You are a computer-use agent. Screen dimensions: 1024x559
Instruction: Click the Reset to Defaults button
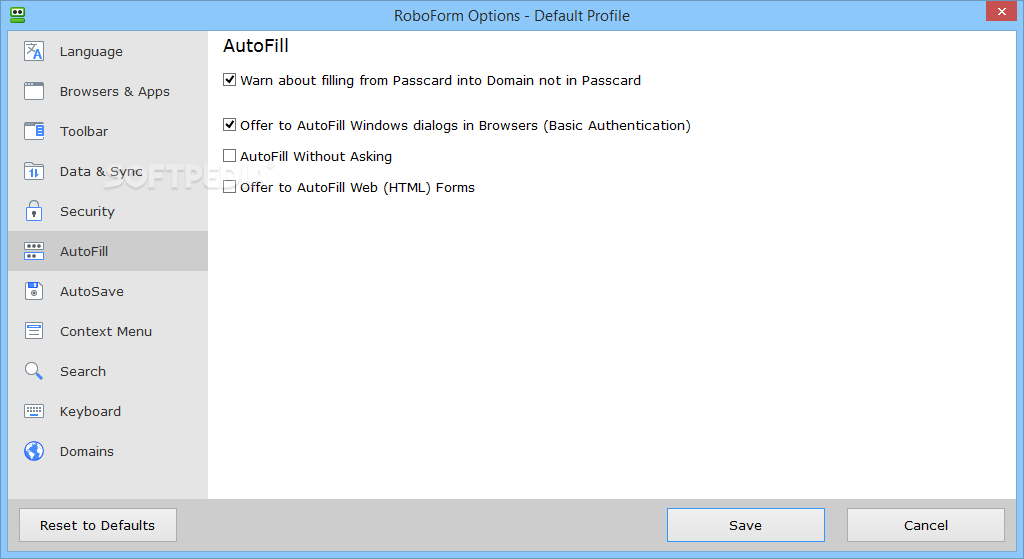point(98,525)
